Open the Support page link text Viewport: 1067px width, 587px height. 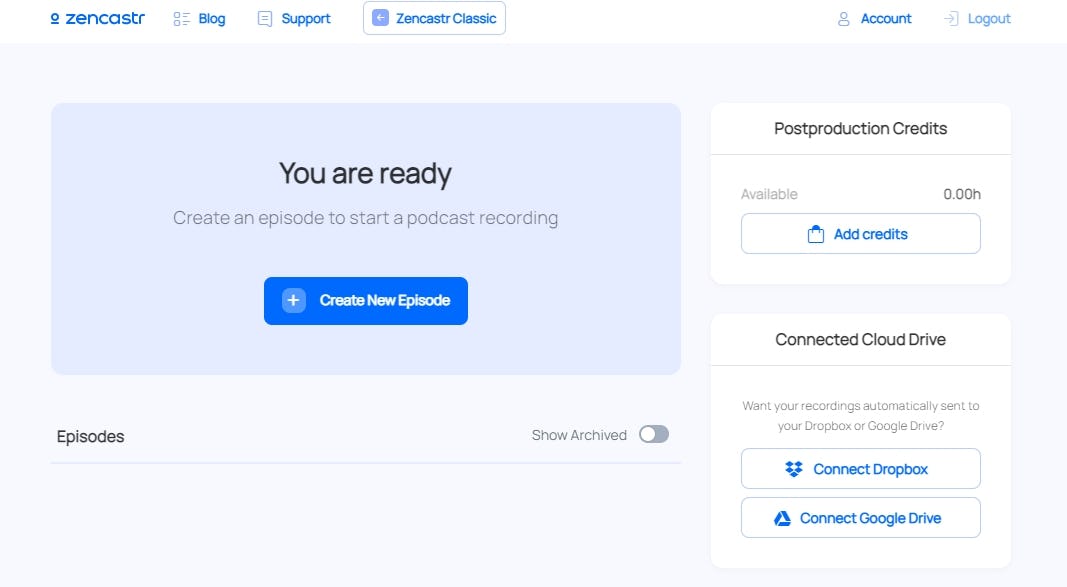(x=306, y=19)
